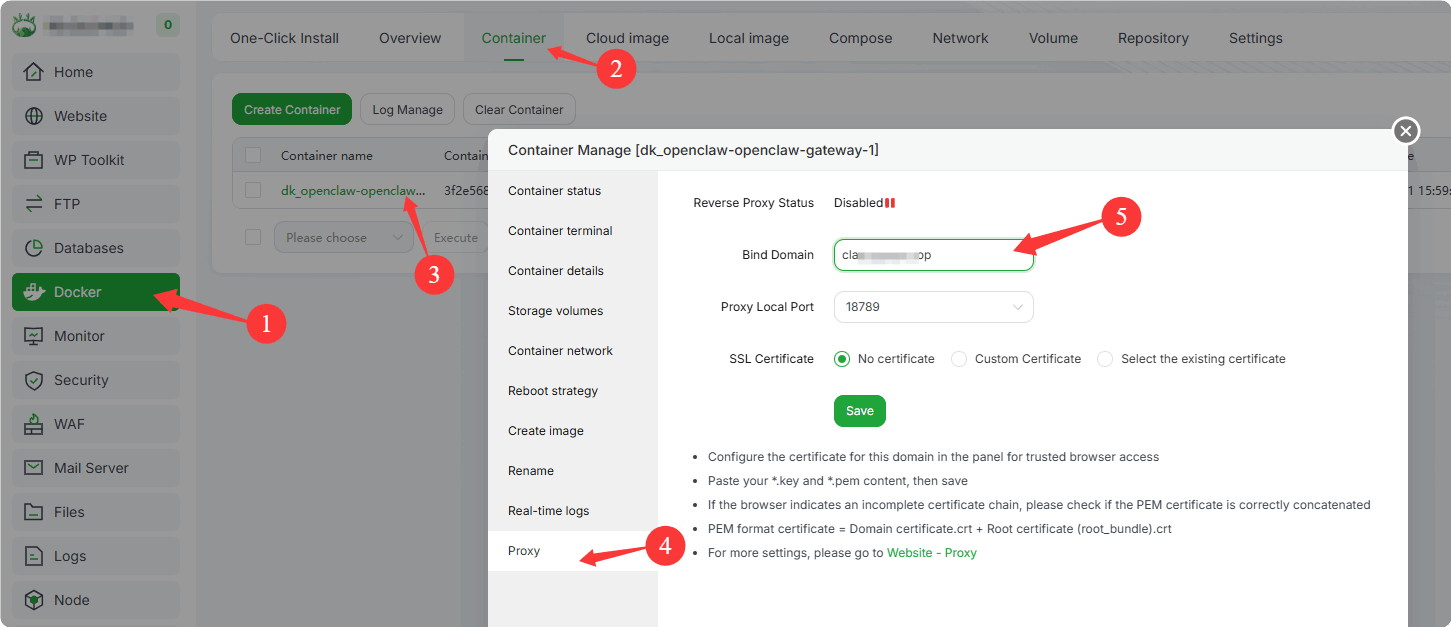
Task: Open the Monitor chart icon
Action: [34, 336]
